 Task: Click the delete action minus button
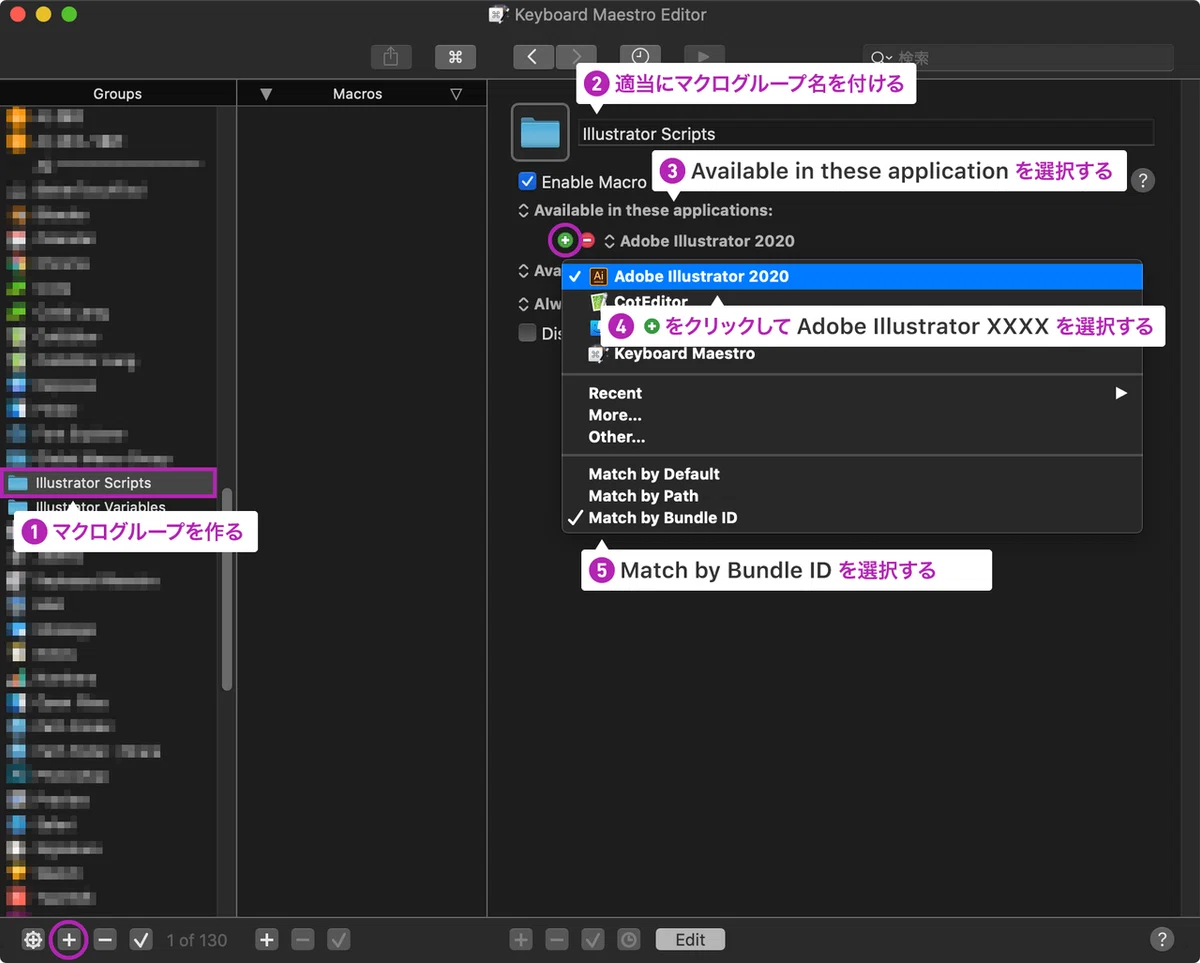[557, 940]
